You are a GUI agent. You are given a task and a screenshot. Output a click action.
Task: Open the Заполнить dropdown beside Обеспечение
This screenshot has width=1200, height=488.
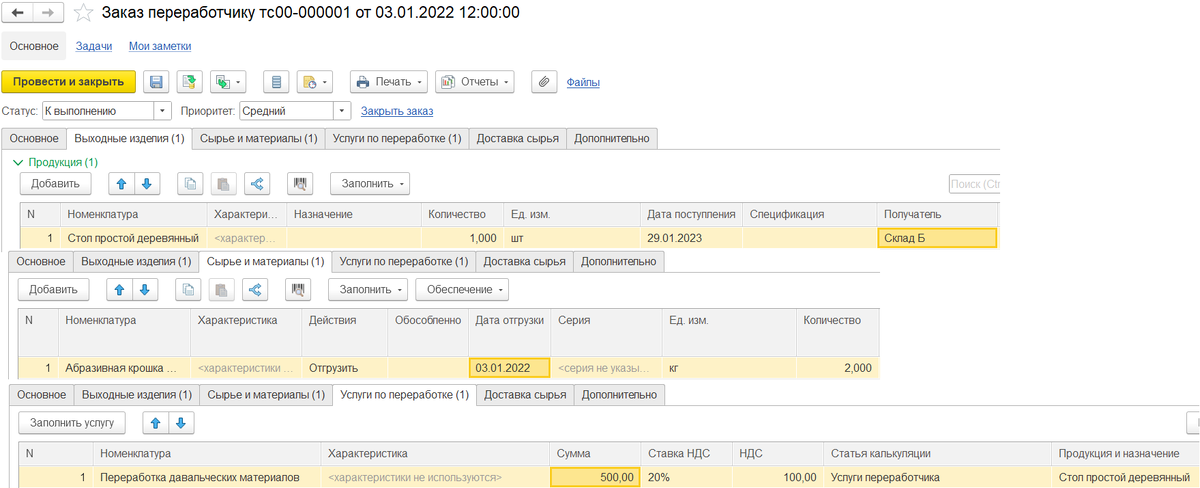coord(368,289)
